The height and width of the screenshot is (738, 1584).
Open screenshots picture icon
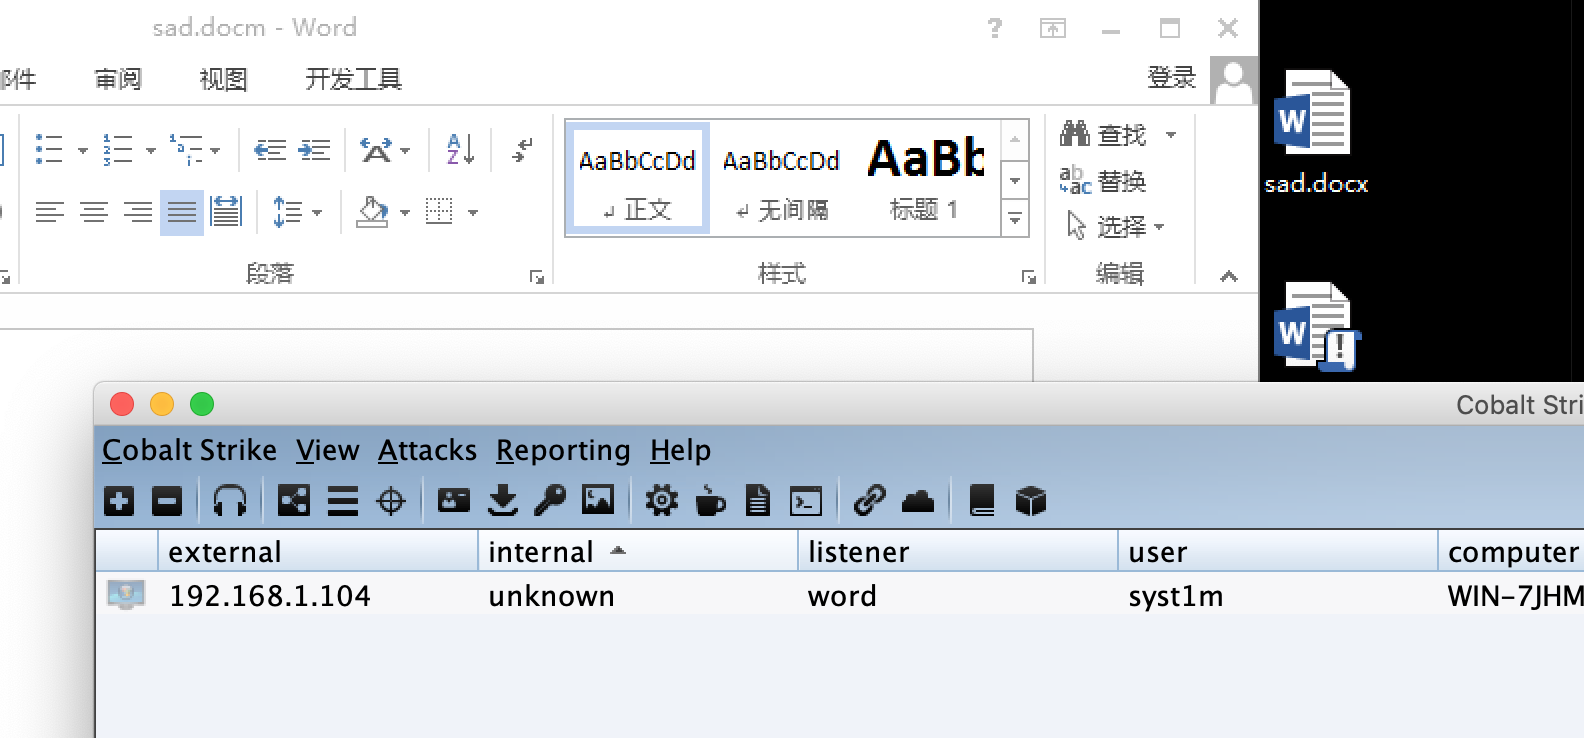pos(598,500)
